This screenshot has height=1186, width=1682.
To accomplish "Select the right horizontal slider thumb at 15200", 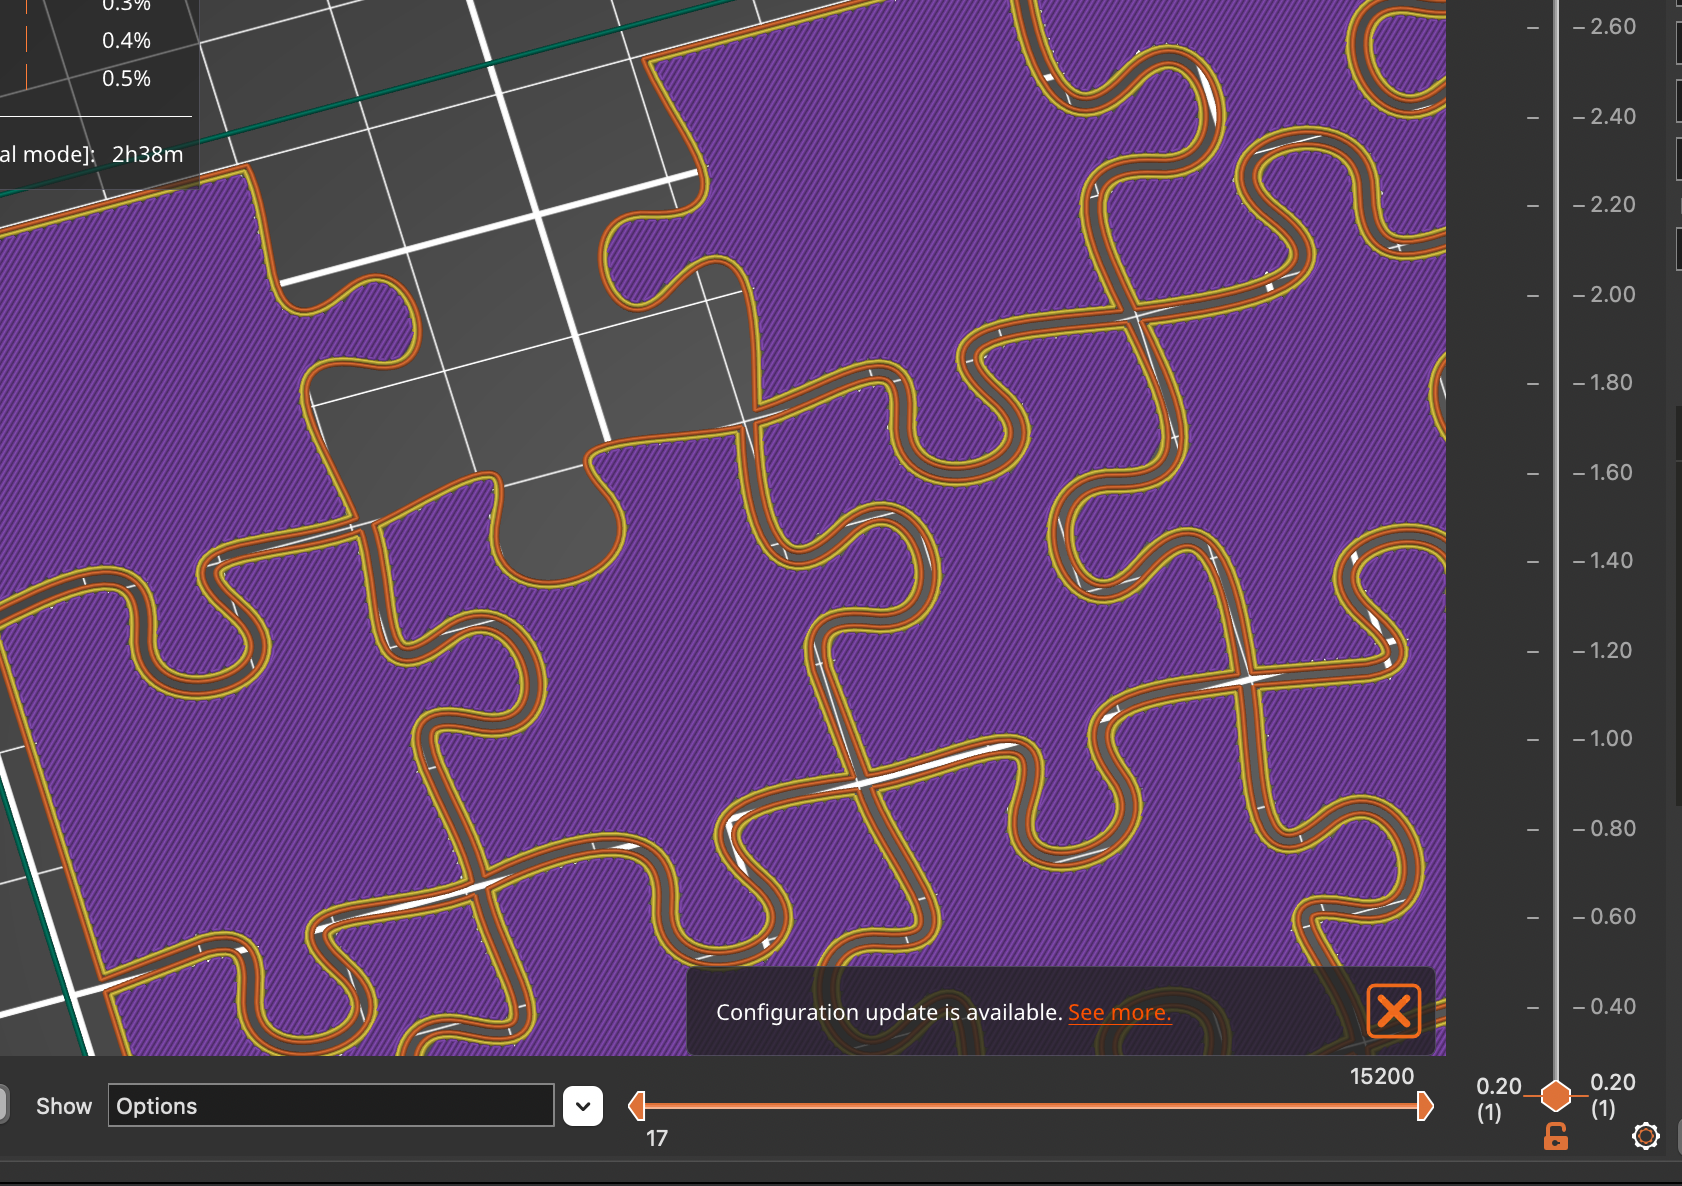I will [1425, 1106].
